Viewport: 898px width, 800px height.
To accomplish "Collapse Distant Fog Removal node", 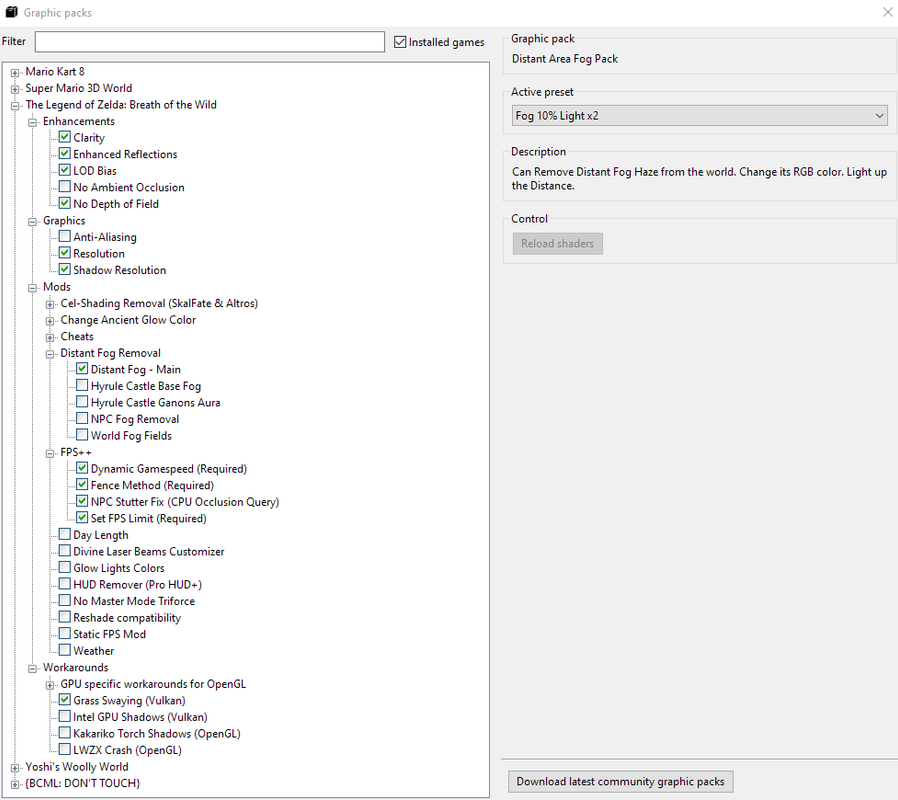I will click(x=50, y=354).
